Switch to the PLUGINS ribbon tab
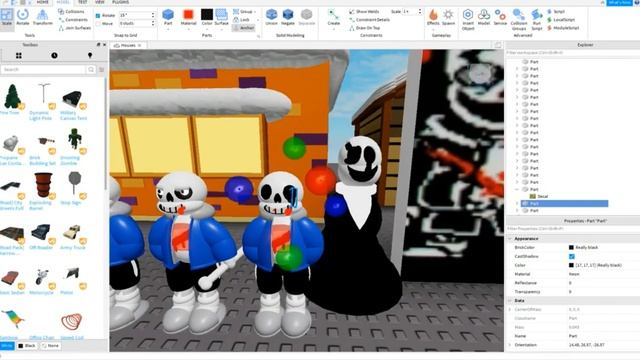640x360 pixels. pyautogui.click(x=120, y=2)
